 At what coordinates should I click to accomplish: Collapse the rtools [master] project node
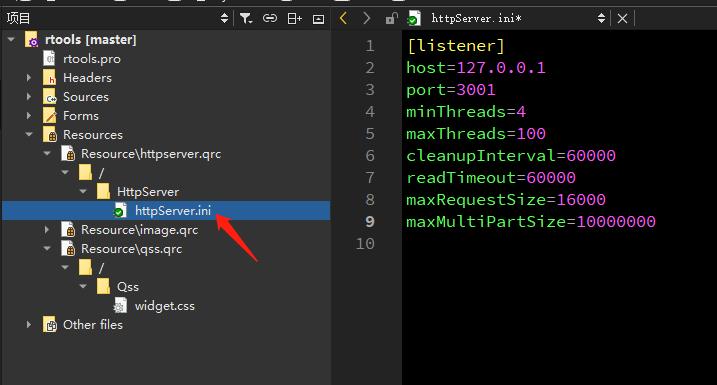click(11, 40)
